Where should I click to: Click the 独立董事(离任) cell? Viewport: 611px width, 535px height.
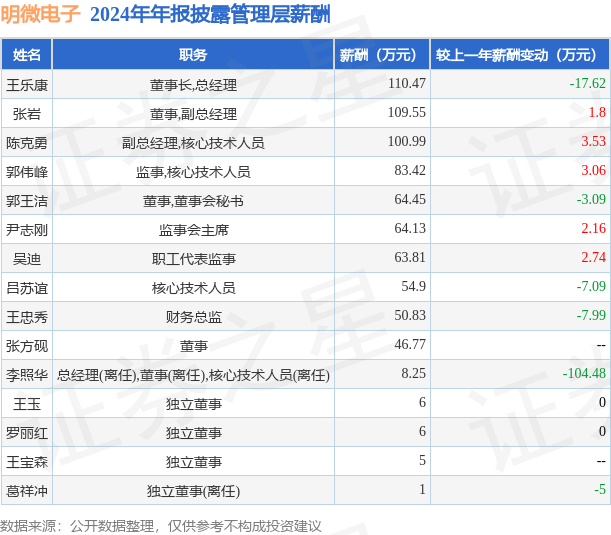(x=193, y=491)
